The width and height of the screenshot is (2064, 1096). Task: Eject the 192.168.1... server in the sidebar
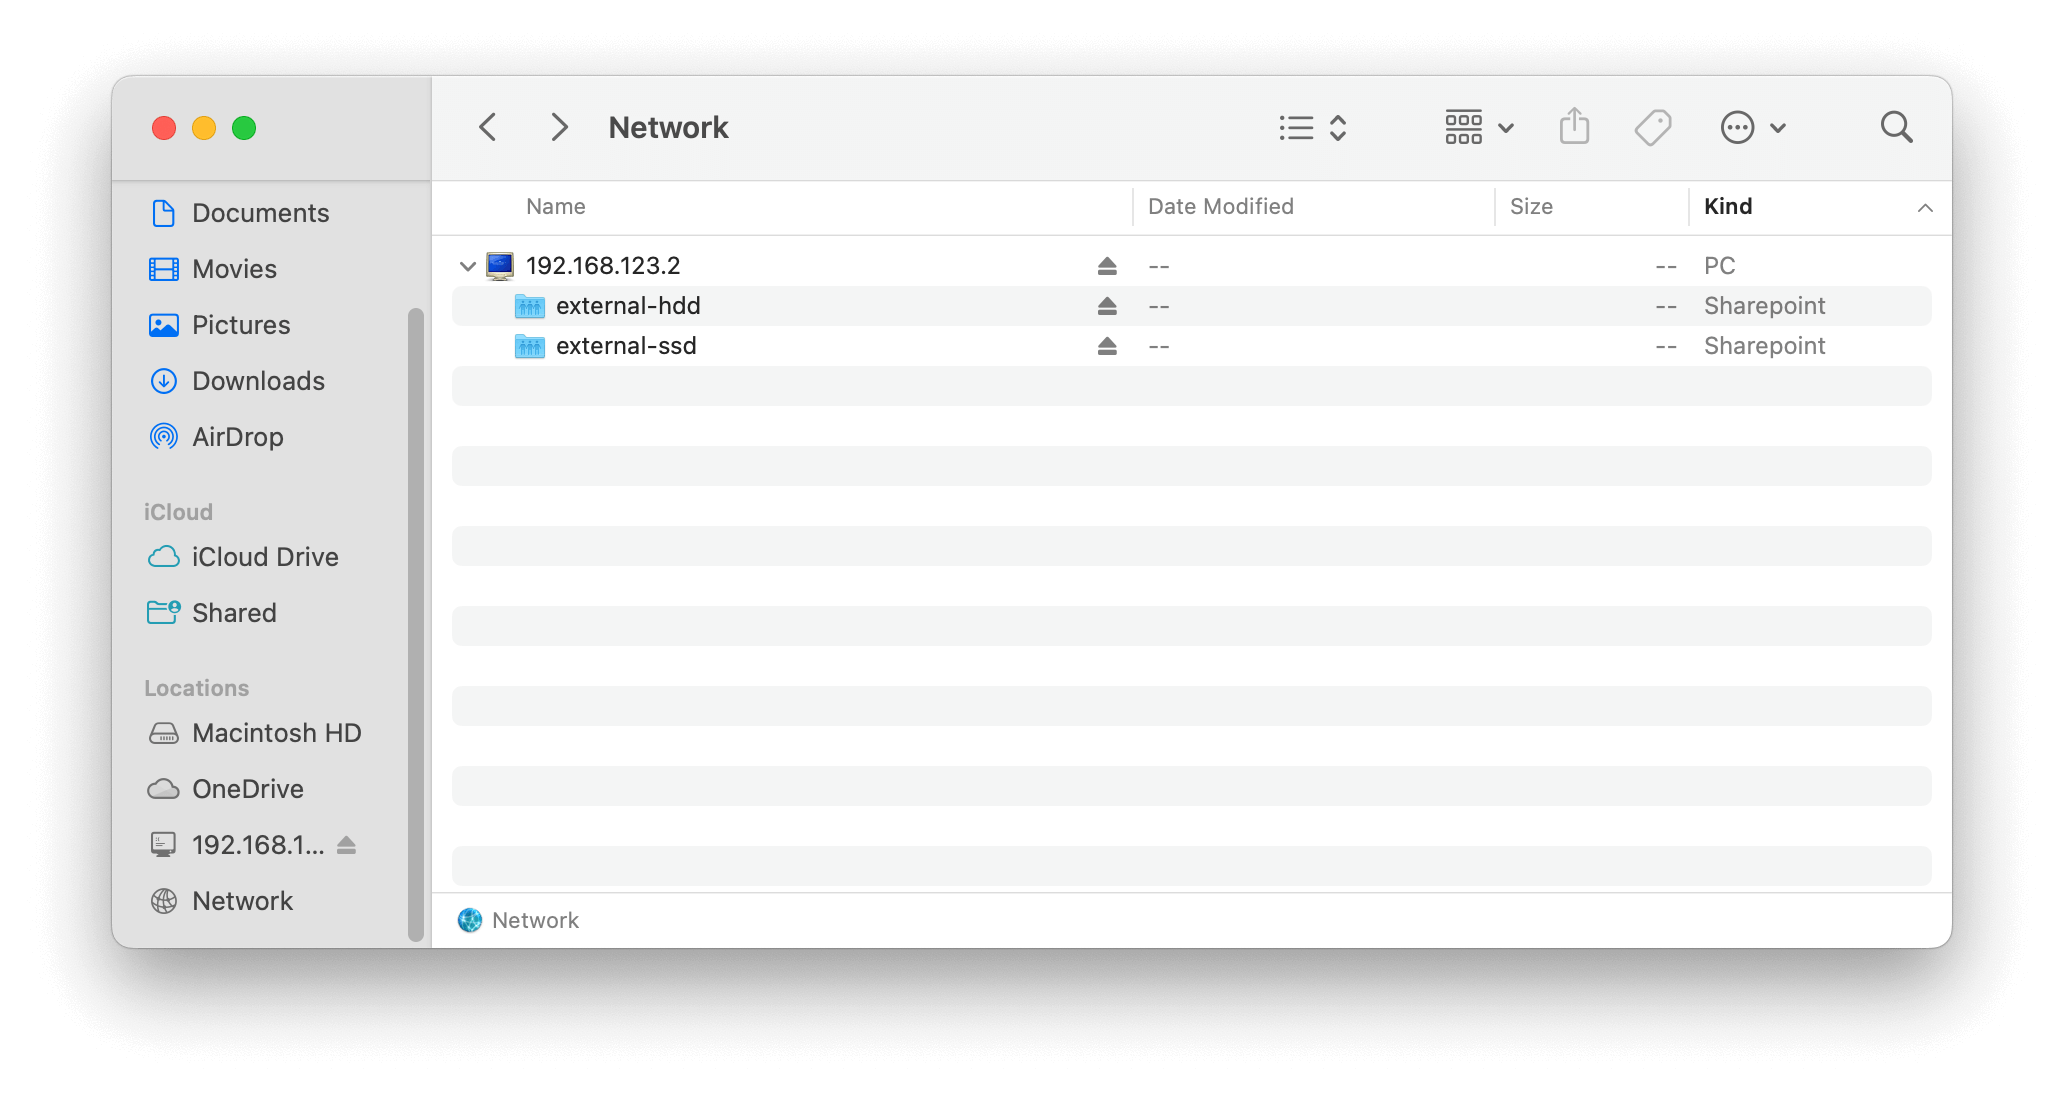coord(346,845)
